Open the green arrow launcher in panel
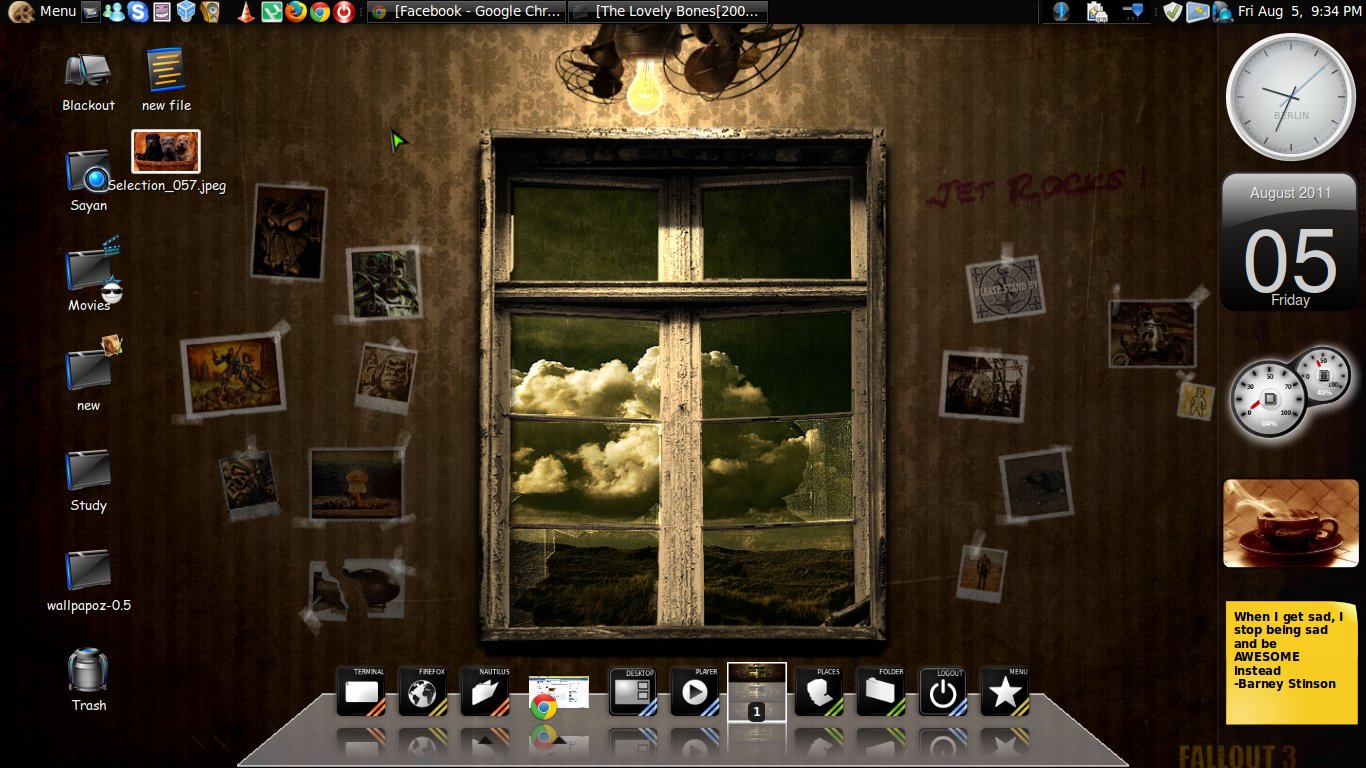The width and height of the screenshot is (1366, 768). pos(270,12)
